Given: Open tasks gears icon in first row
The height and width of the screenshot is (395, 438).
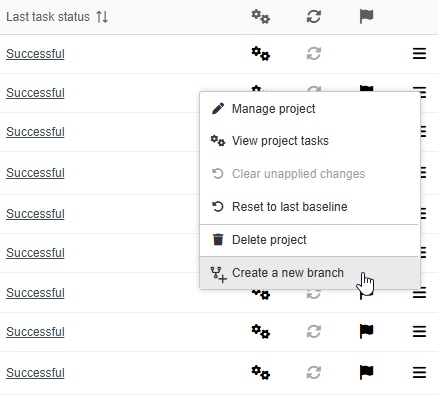Looking at the screenshot, I should [261, 54].
